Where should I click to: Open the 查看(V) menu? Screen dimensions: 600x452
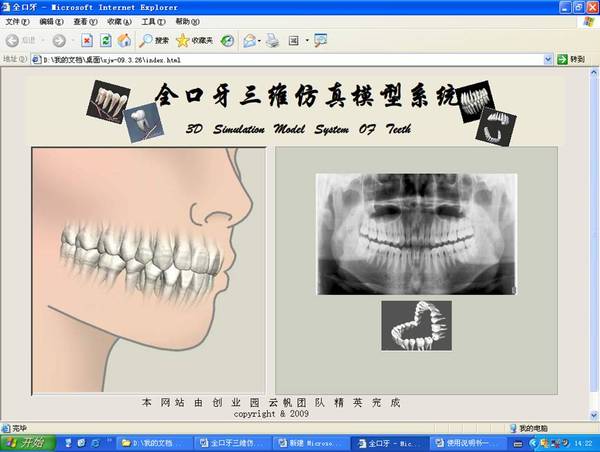point(85,22)
